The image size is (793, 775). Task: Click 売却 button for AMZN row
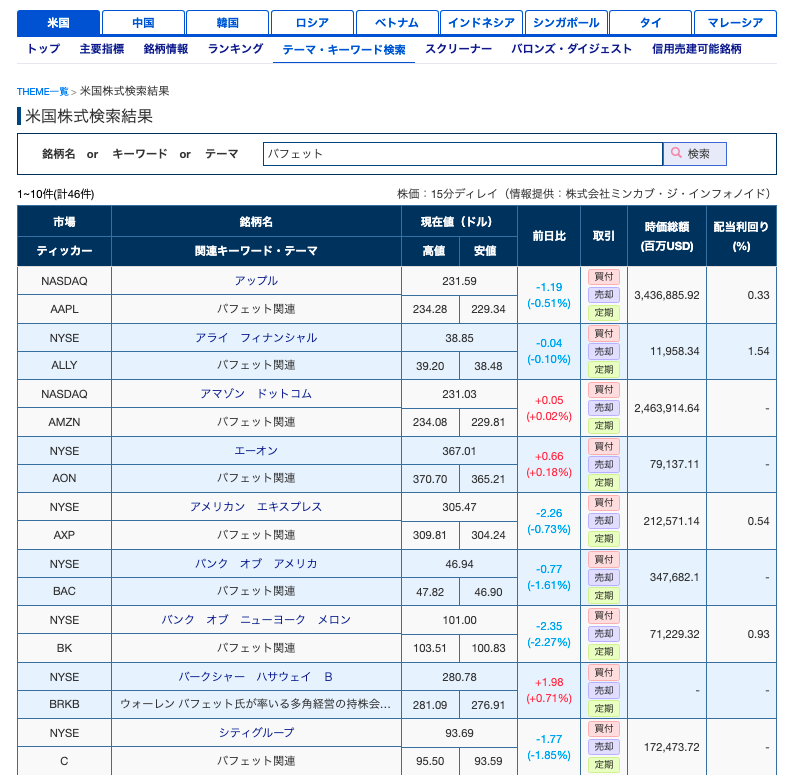[604, 407]
